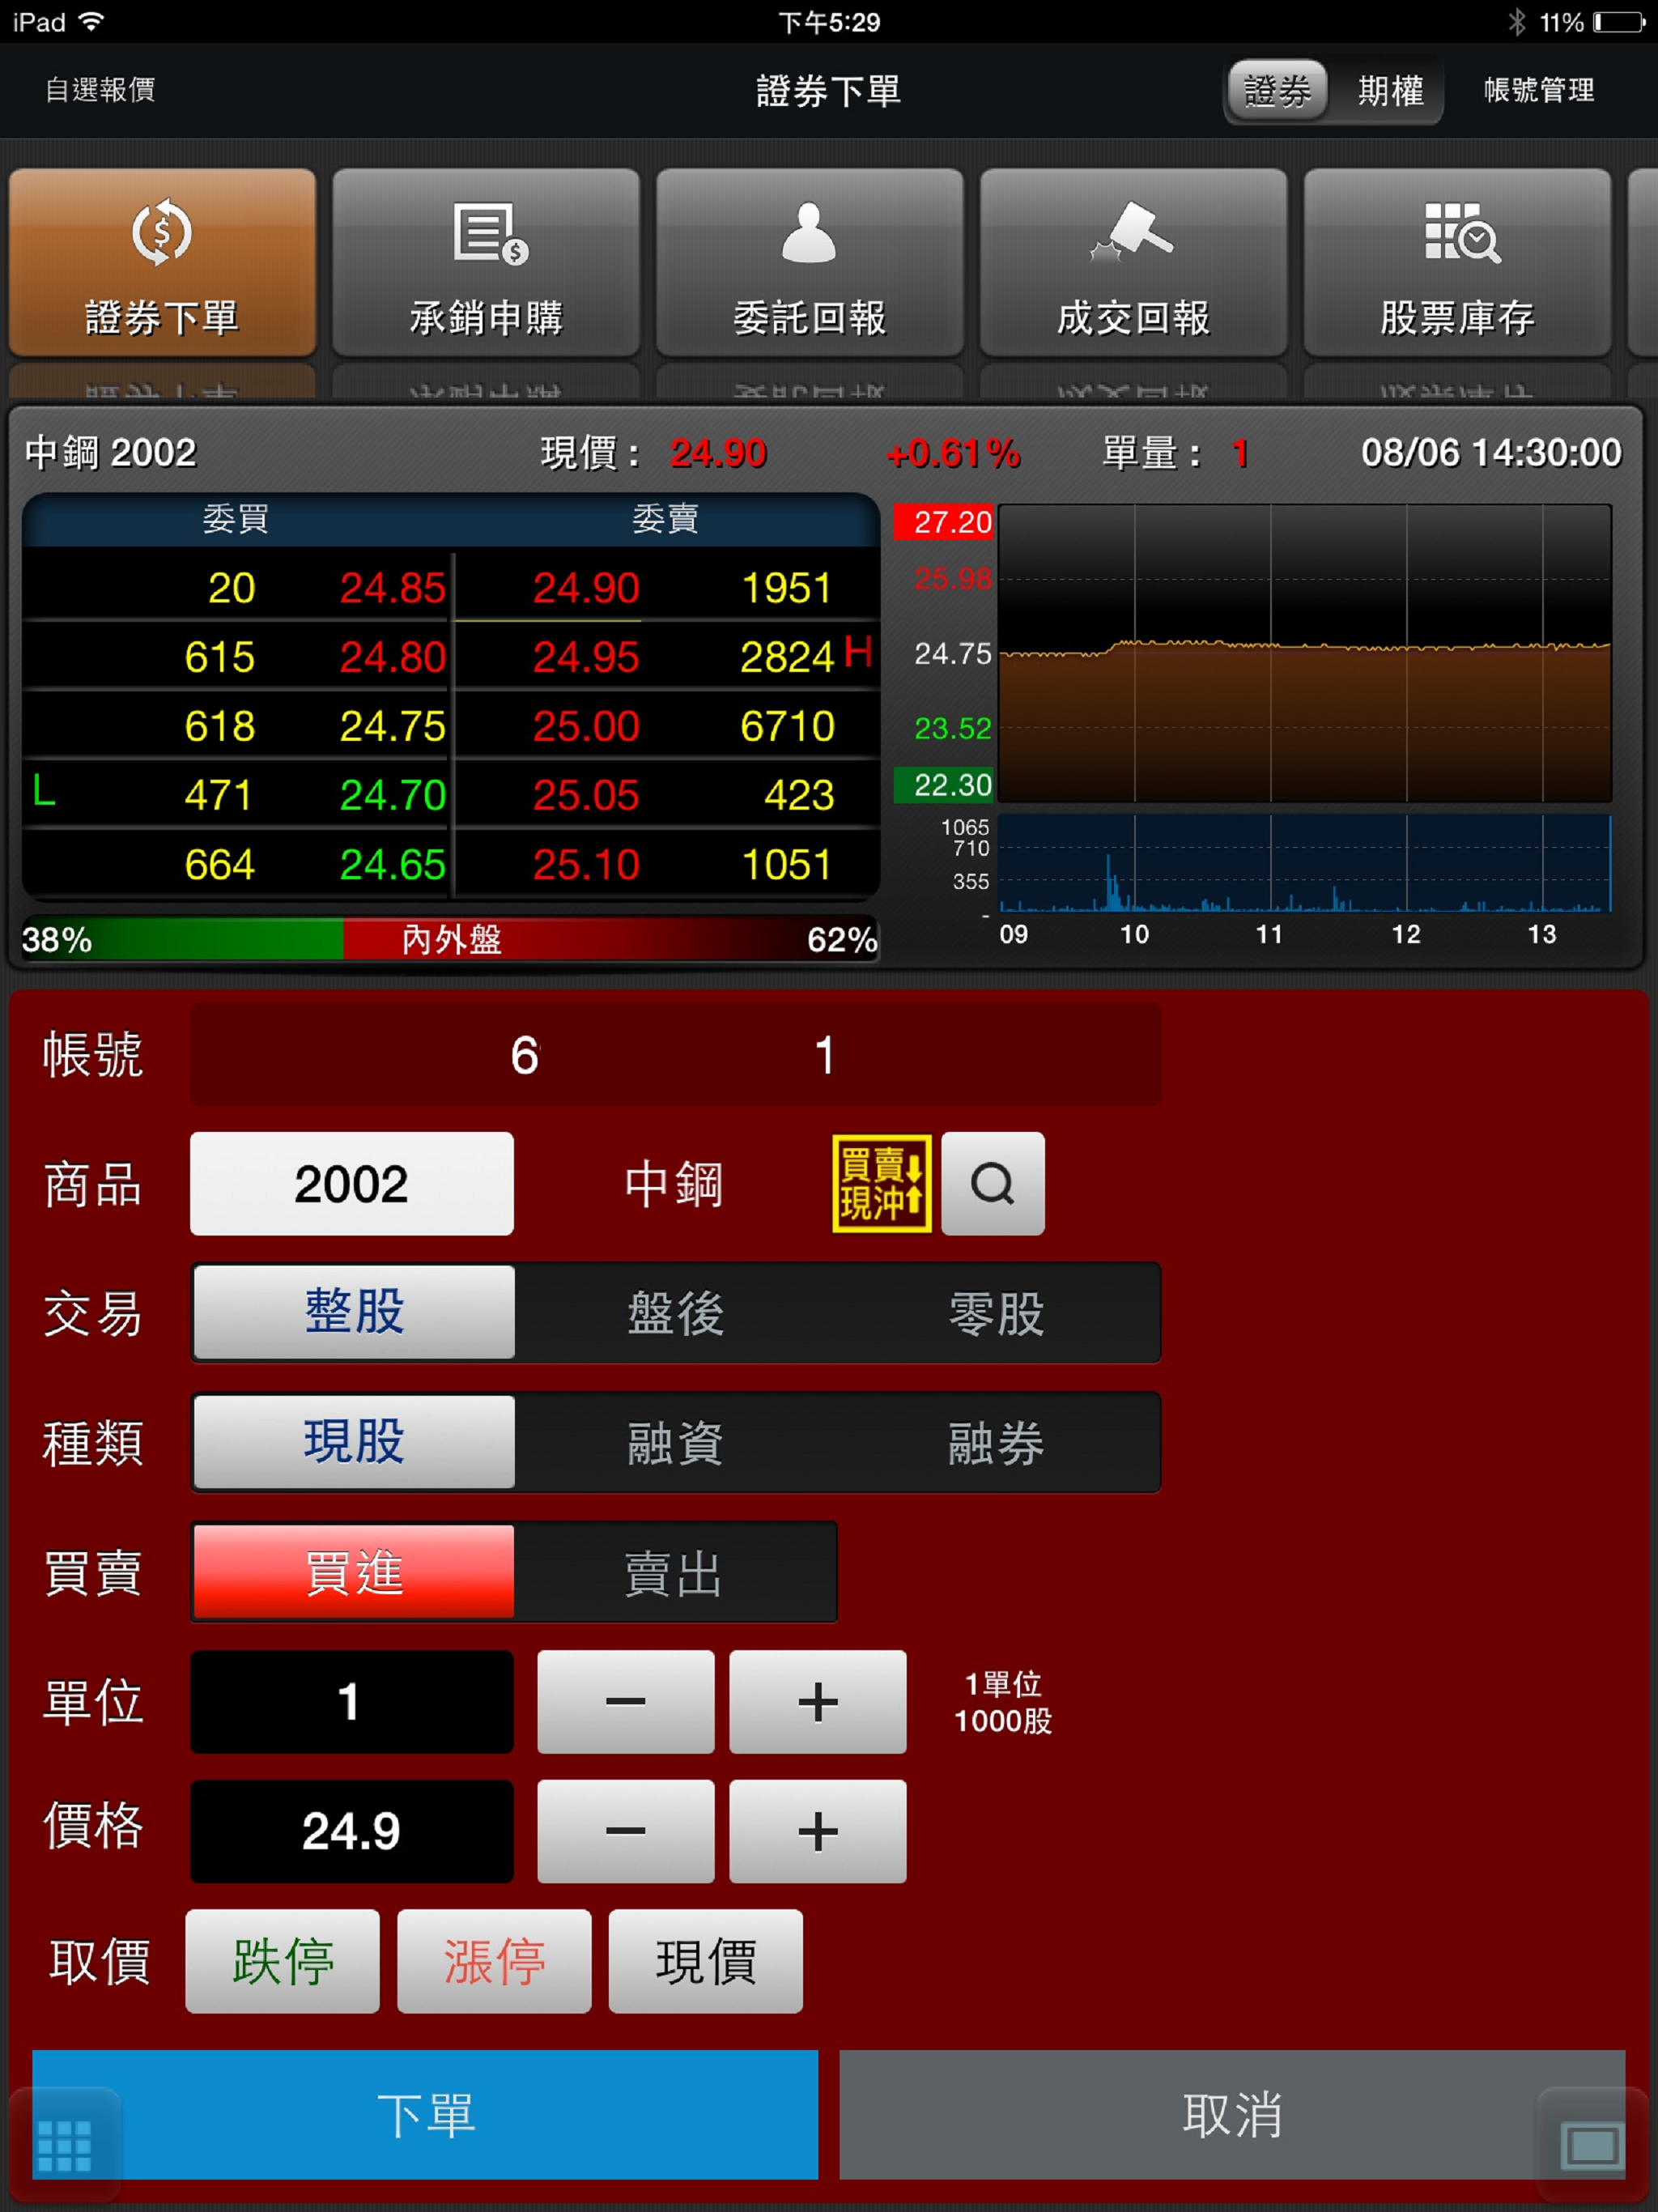This screenshot has width=1658, height=2212.
Task: Choose 買進 buy side
Action: click(x=354, y=1572)
